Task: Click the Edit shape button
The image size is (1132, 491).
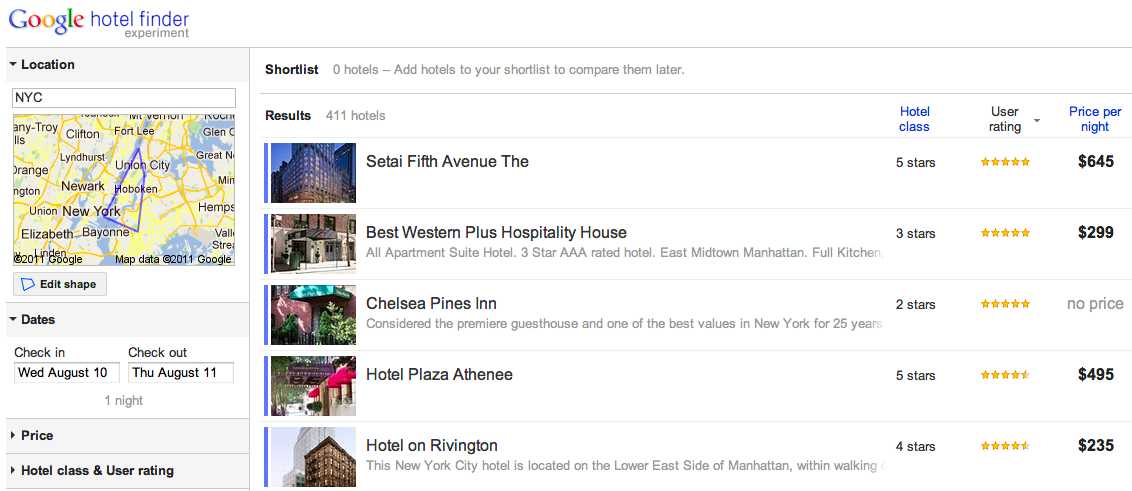Action: [x=60, y=284]
